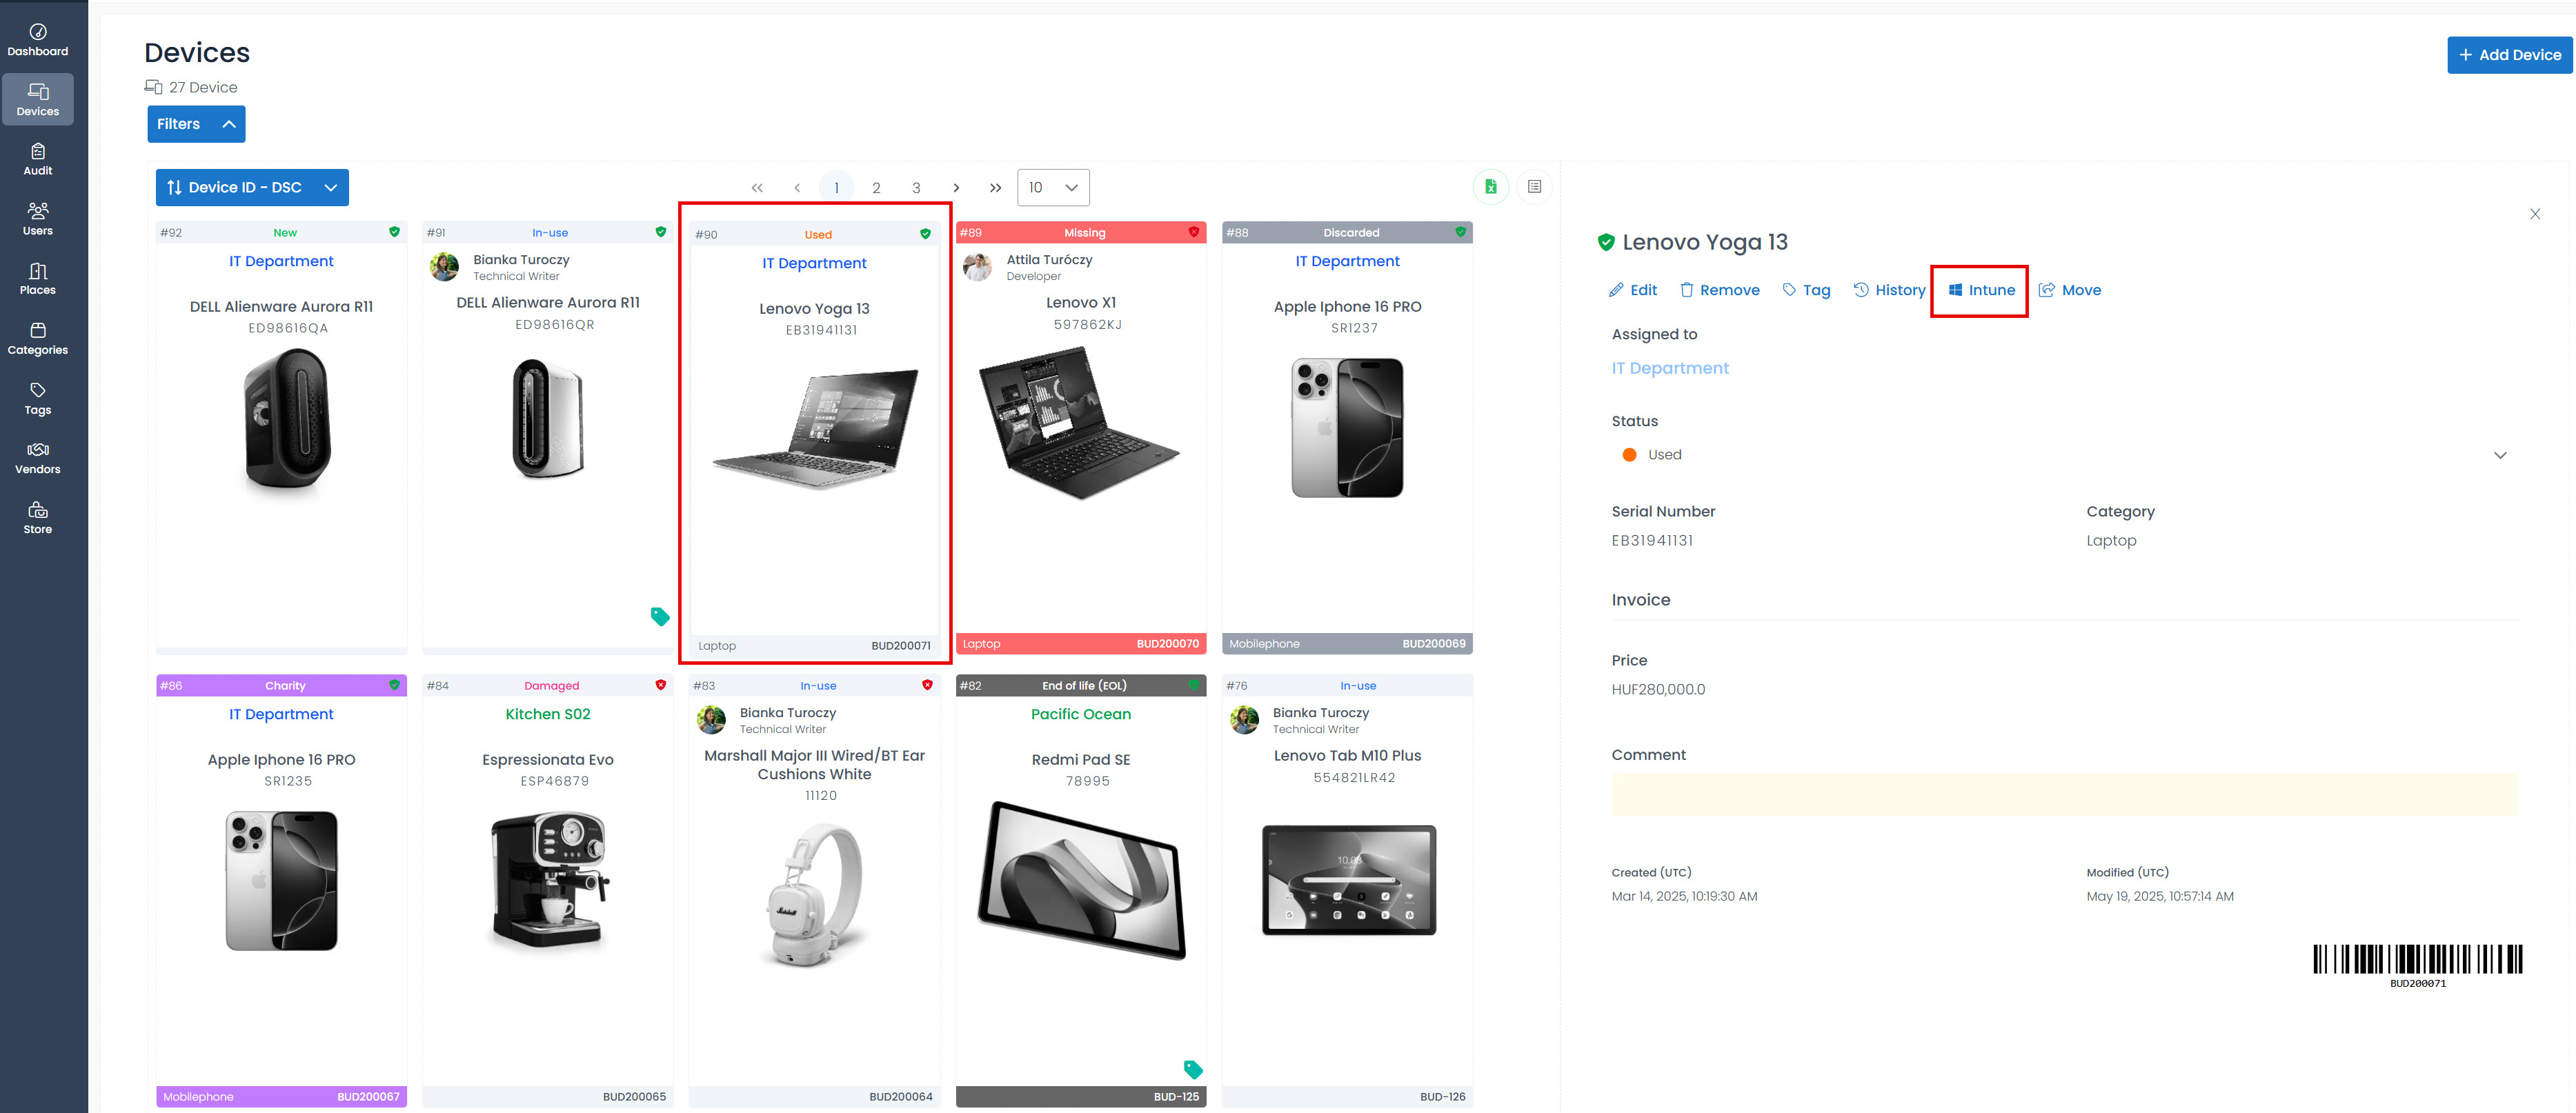Jump to the last page
Viewport: 2576px width, 1113px height.
click(995, 188)
